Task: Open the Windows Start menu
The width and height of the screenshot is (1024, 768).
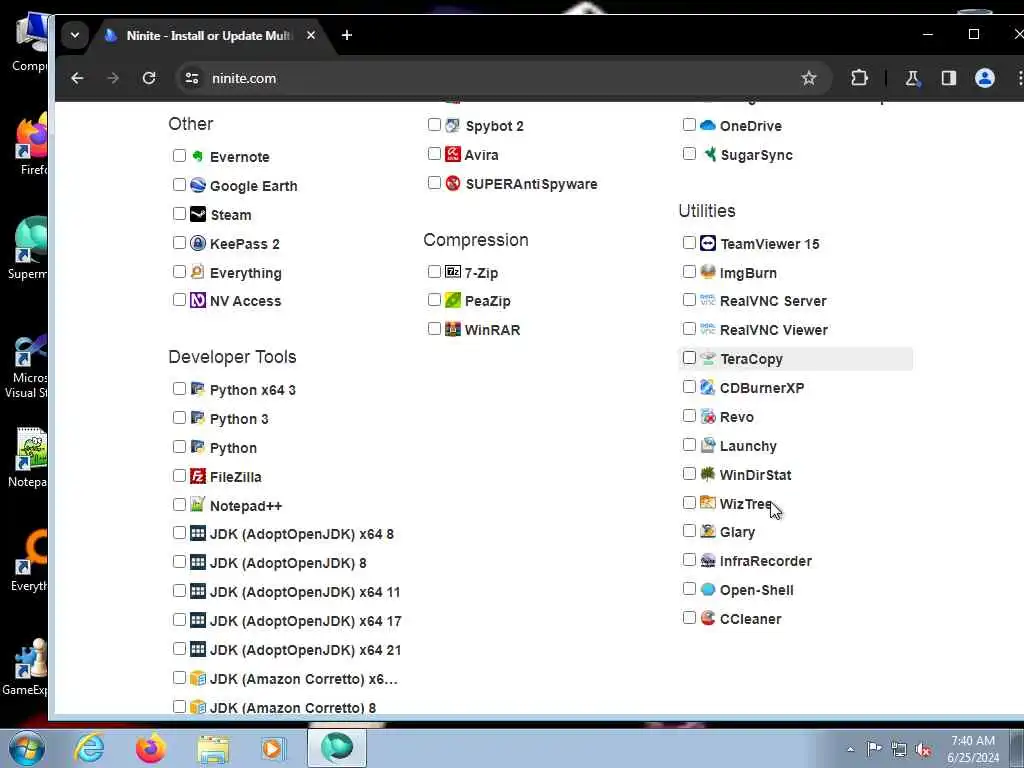Action: (27, 748)
